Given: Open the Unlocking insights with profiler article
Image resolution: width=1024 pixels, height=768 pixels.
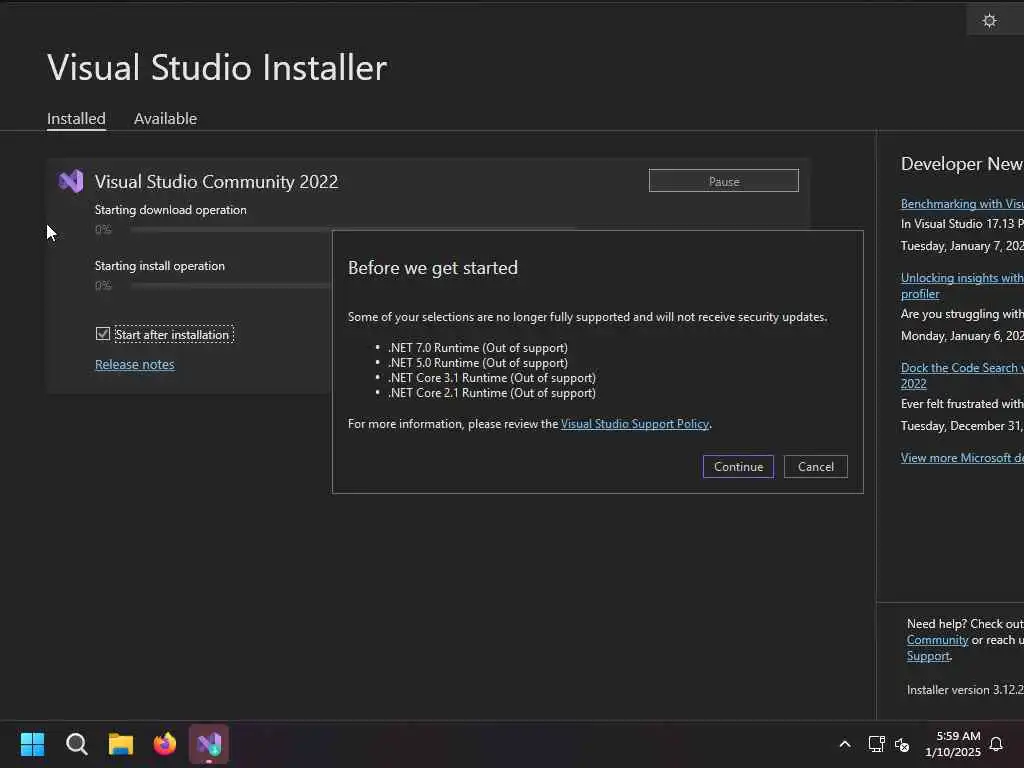Looking at the screenshot, I should click(x=962, y=285).
